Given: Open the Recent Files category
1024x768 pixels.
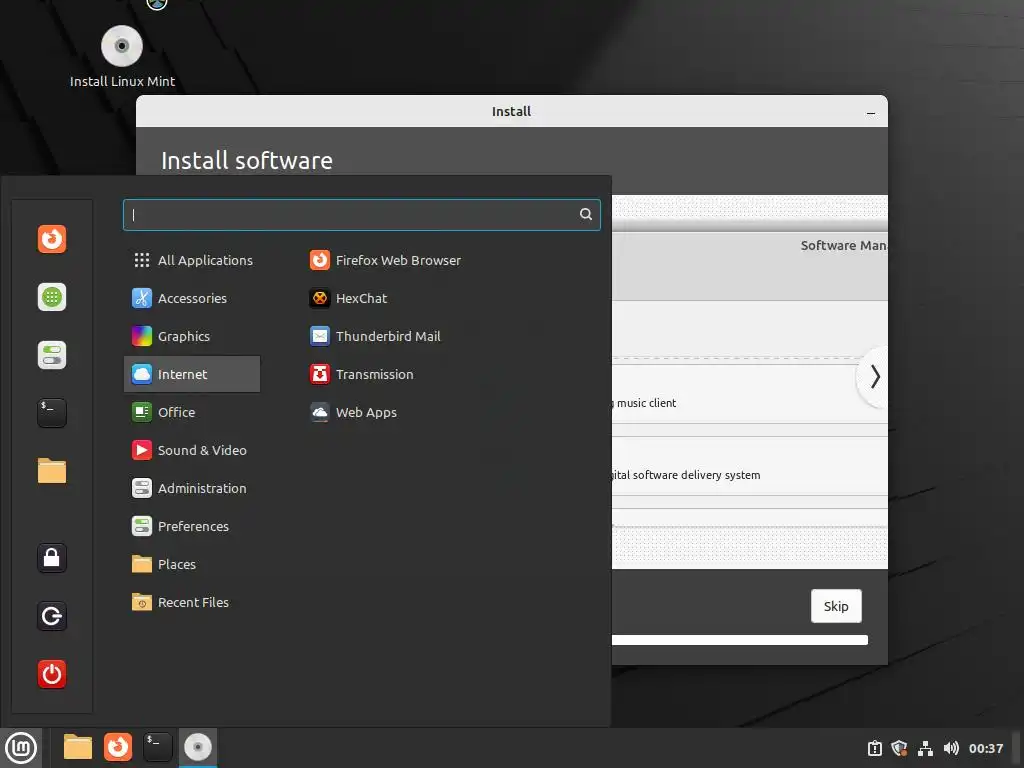Looking at the screenshot, I should [x=192, y=602].
